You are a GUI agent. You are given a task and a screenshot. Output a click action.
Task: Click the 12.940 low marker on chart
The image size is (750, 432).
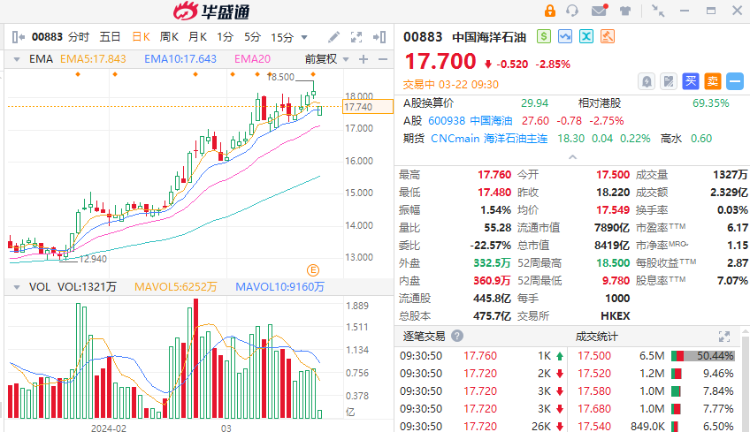(93, 259)
